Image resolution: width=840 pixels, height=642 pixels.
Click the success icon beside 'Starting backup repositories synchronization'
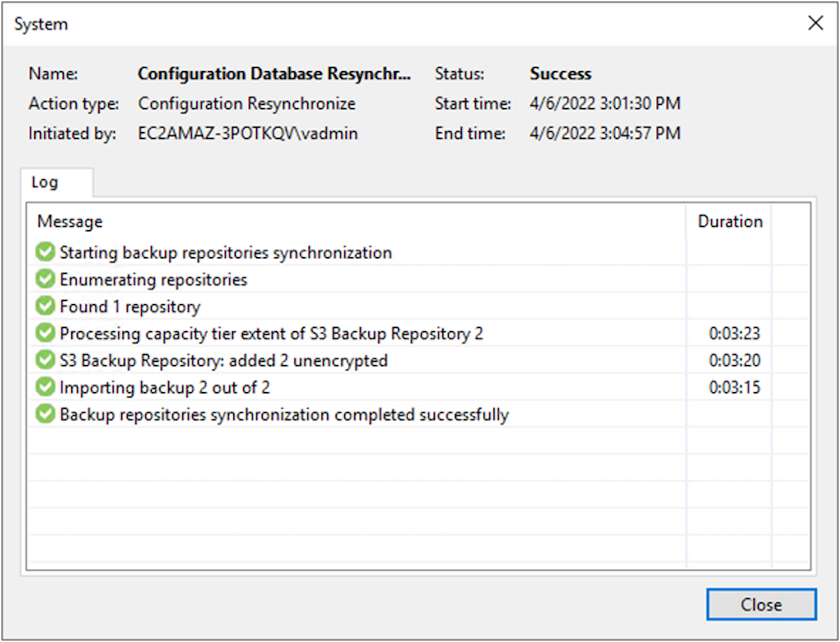45,253
